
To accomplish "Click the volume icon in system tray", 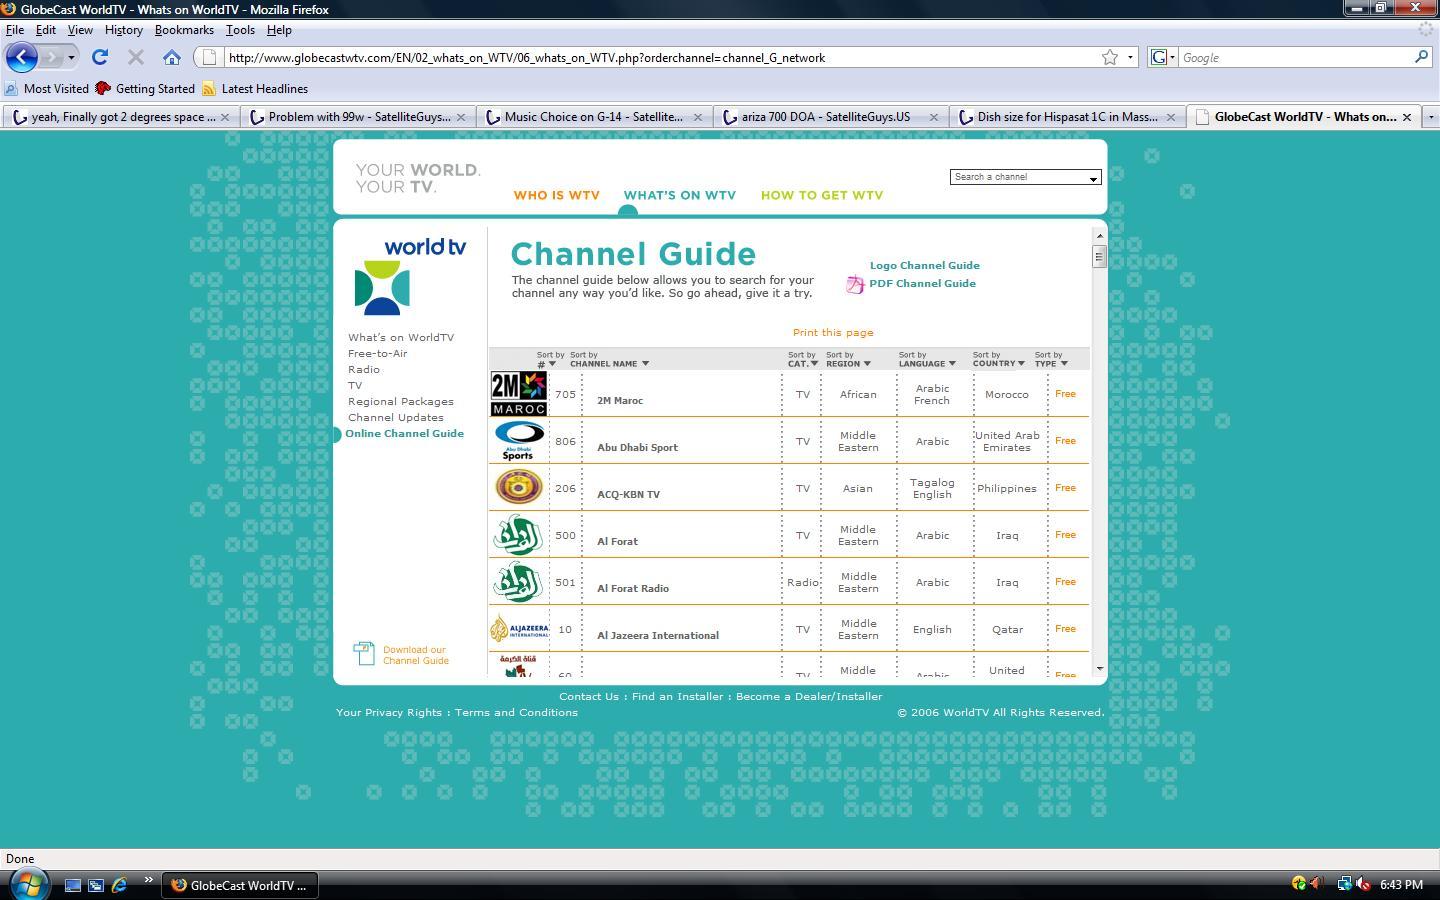I will pos(1318,884).
